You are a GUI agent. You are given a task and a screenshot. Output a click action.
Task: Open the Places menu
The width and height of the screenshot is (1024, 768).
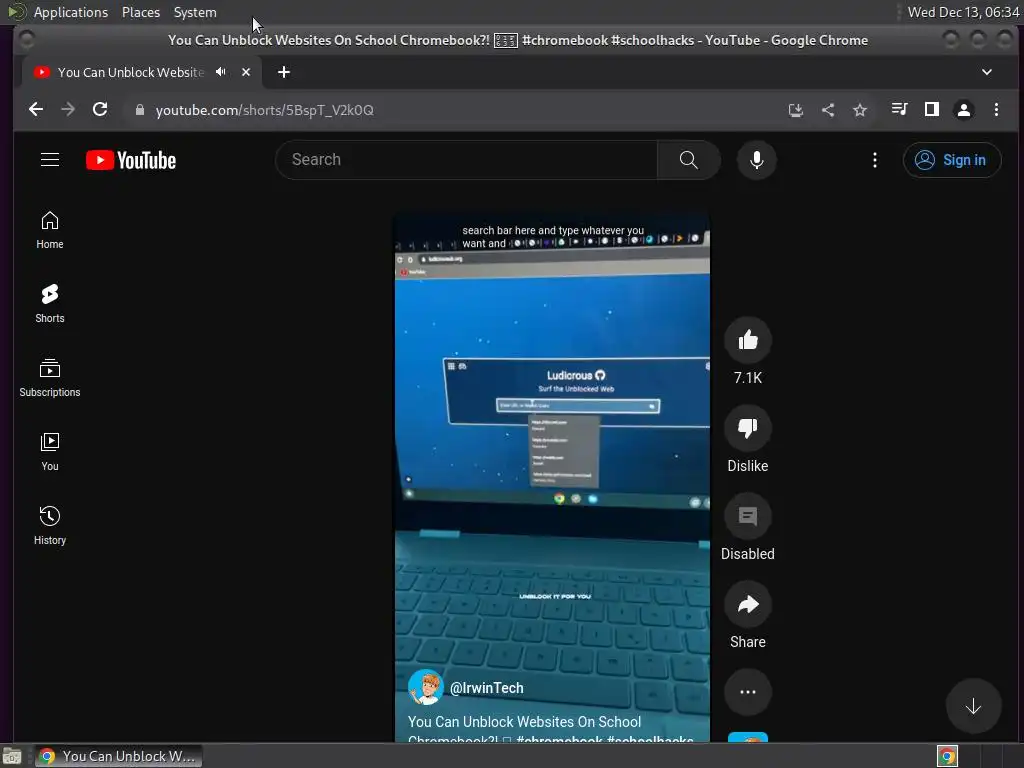tap(141, 12)
